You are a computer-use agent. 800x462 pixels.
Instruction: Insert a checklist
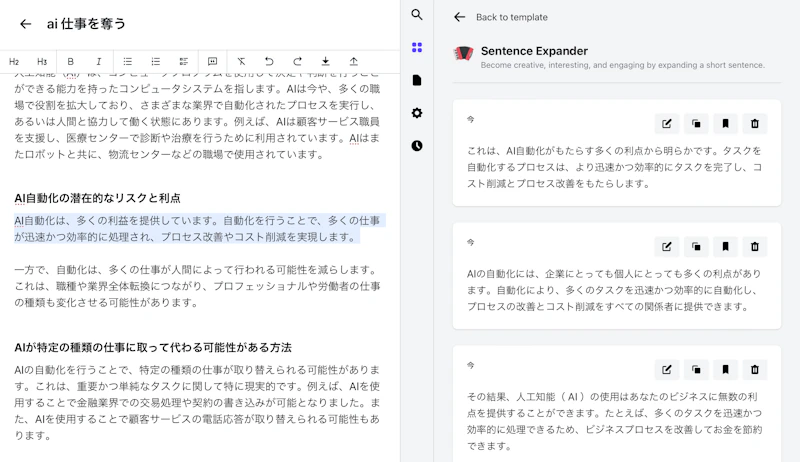pos(184,62)
